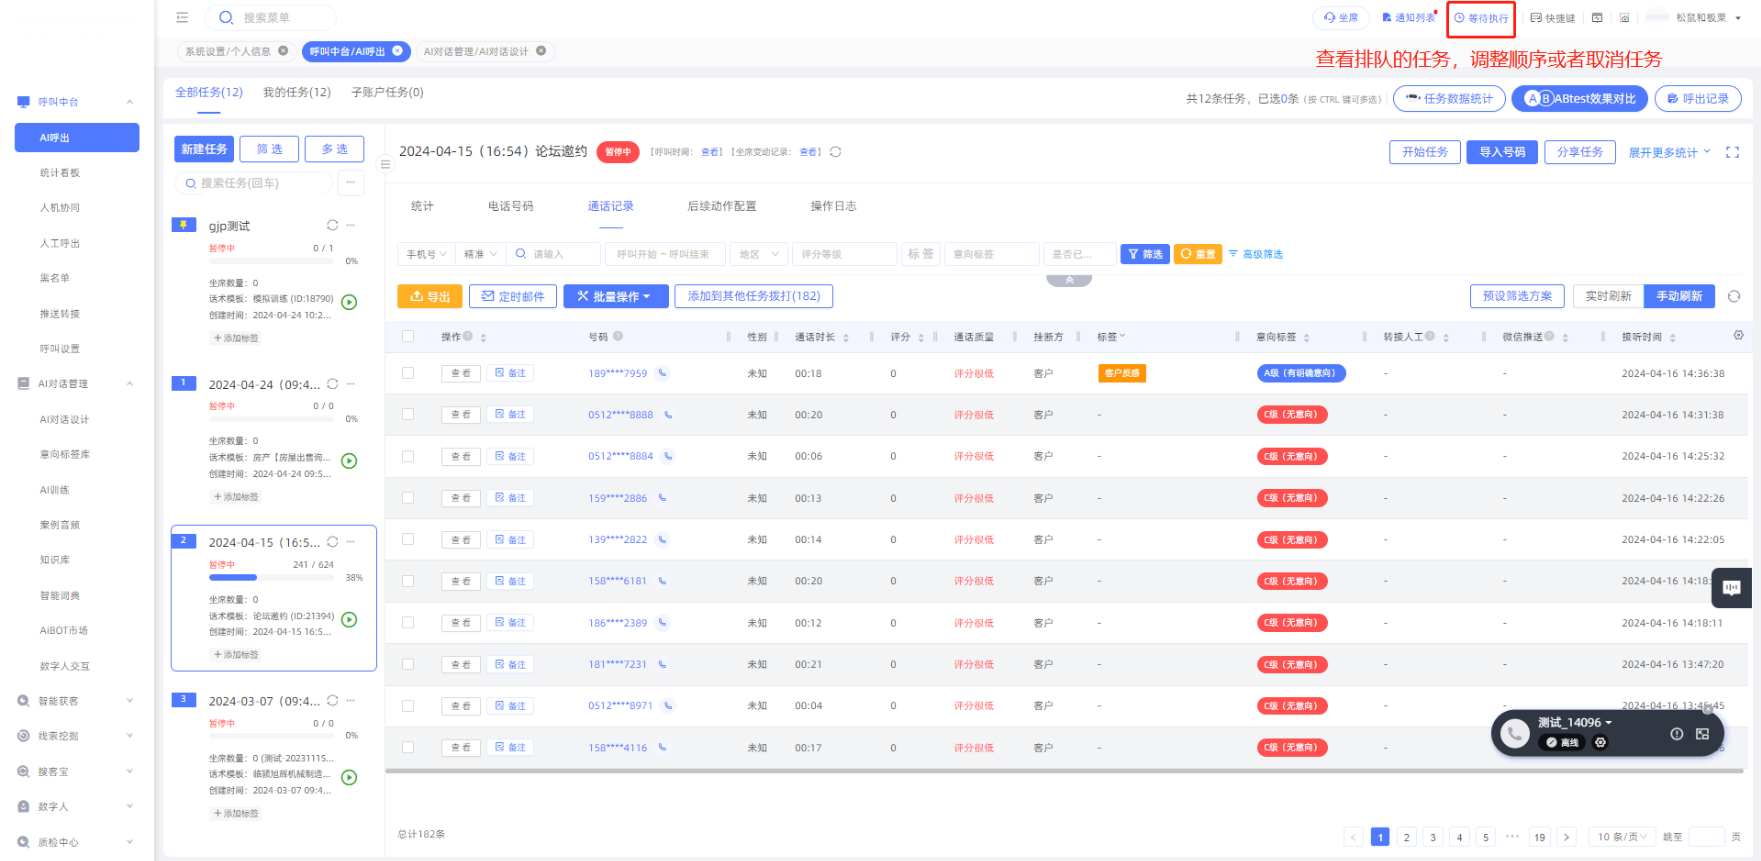Click the fullscreen expand icon
This screenshot has height=861, width=1761.
coord(1732,152)
